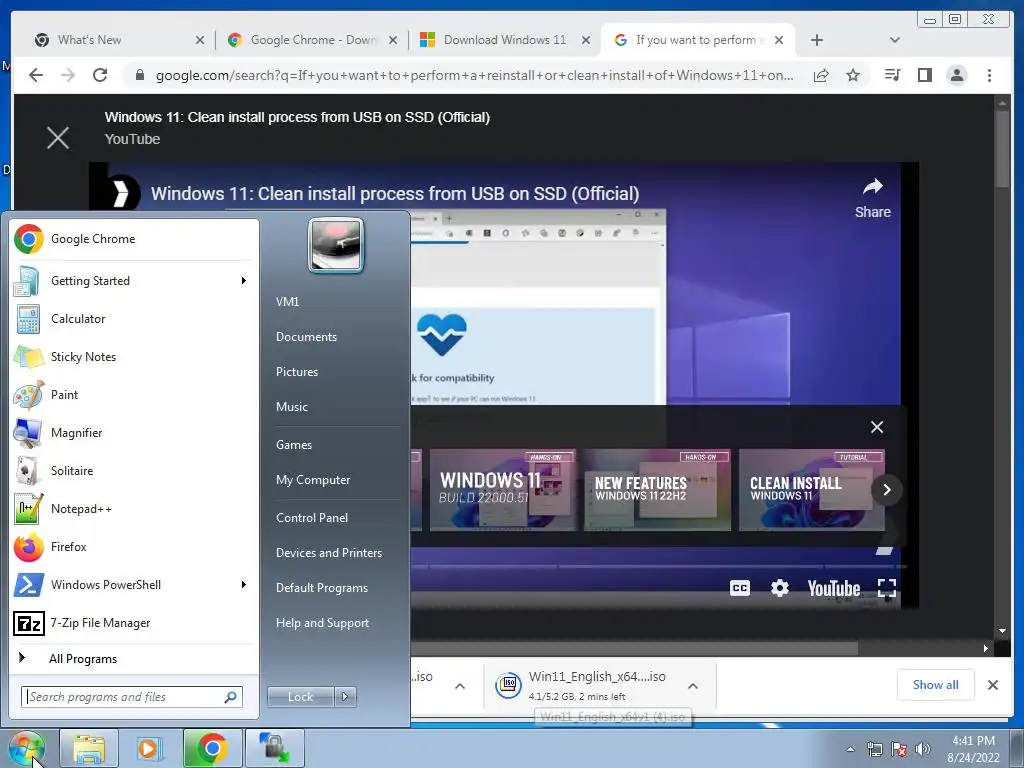Toggle closed captions on the video
The height and width of the screenshot is (768, 1024).
(x=739, y=588)
